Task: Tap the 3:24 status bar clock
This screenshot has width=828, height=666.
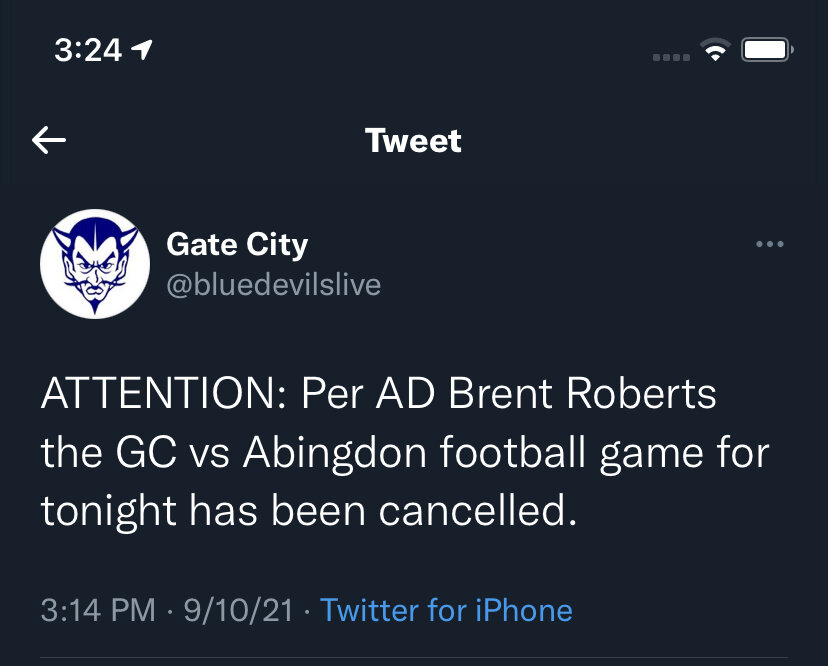Action: [87, 50]
